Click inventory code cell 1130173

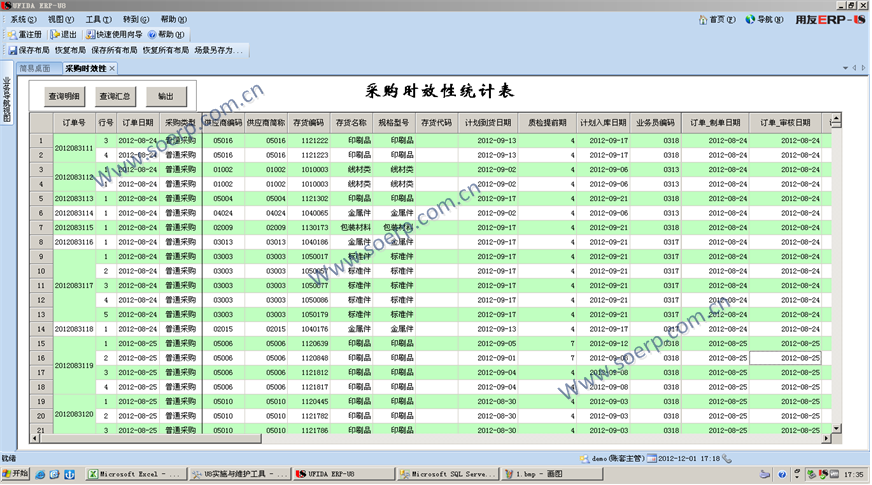[x=309, y=227]
